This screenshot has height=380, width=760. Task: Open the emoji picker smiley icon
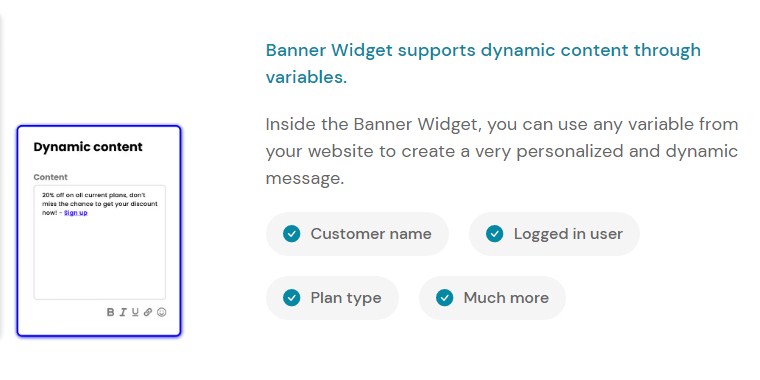(x=162, y=312)
